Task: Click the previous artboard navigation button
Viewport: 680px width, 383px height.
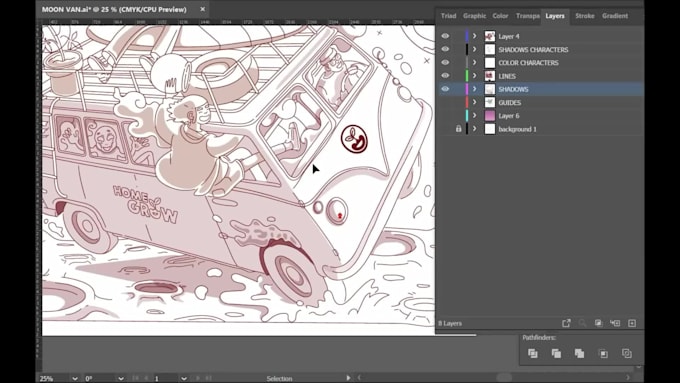Action: pyautogui.click(x=146, y=378)
